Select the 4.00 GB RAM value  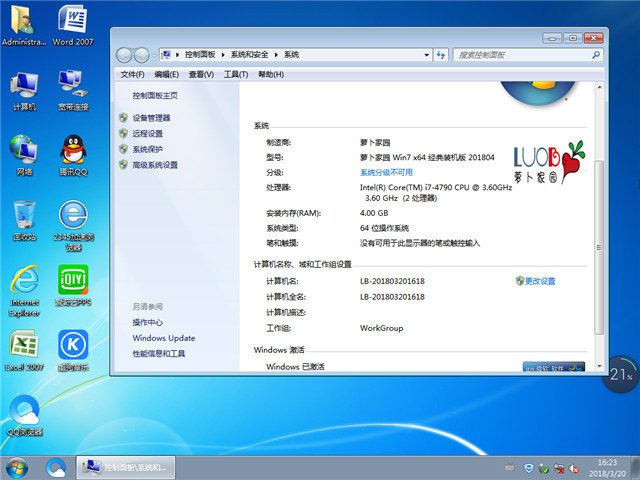[x=374, y=213]
